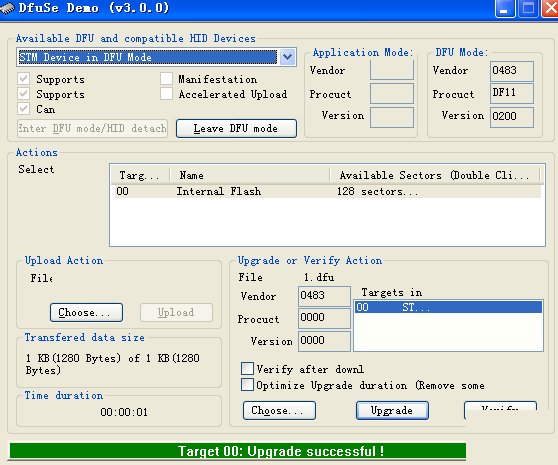Image resolution: width=558 pixels, height=465 pixels.
Task: Click Upgrade file Product field 0000
Action: point(324,318)
